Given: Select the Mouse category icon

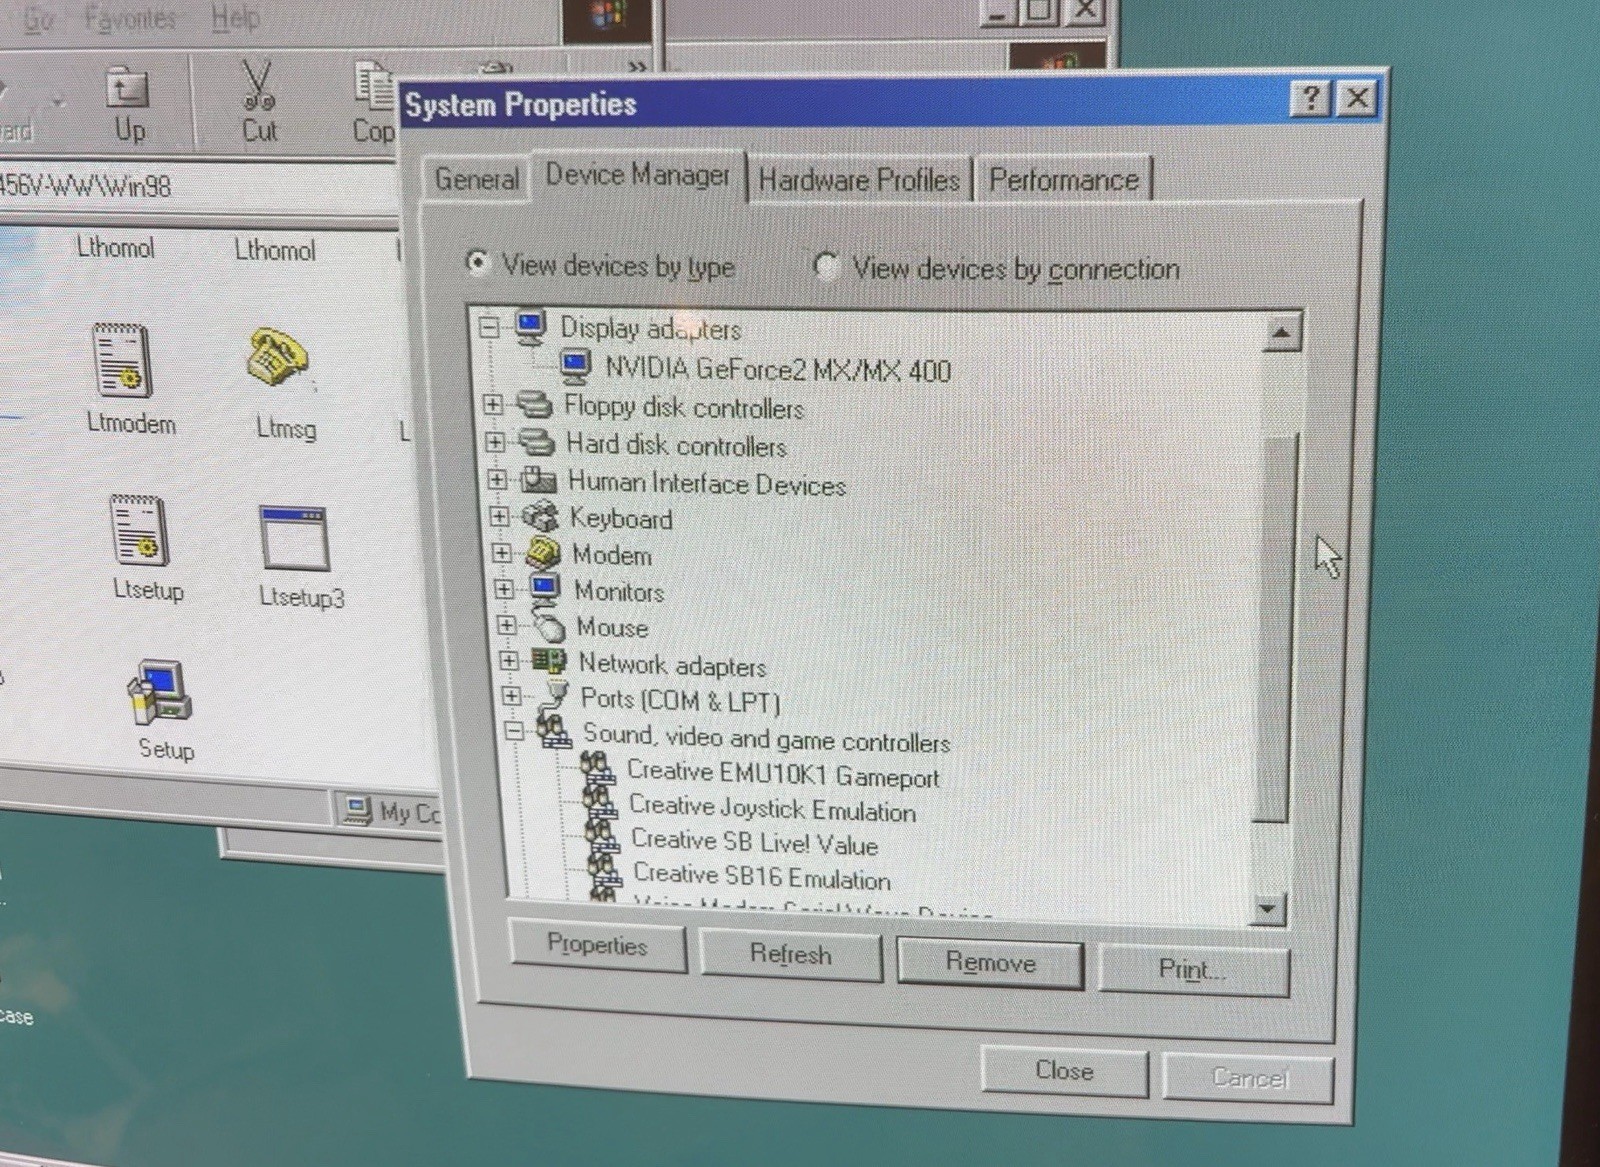Looking at the screenshot, I should click(x=548, y=626).
